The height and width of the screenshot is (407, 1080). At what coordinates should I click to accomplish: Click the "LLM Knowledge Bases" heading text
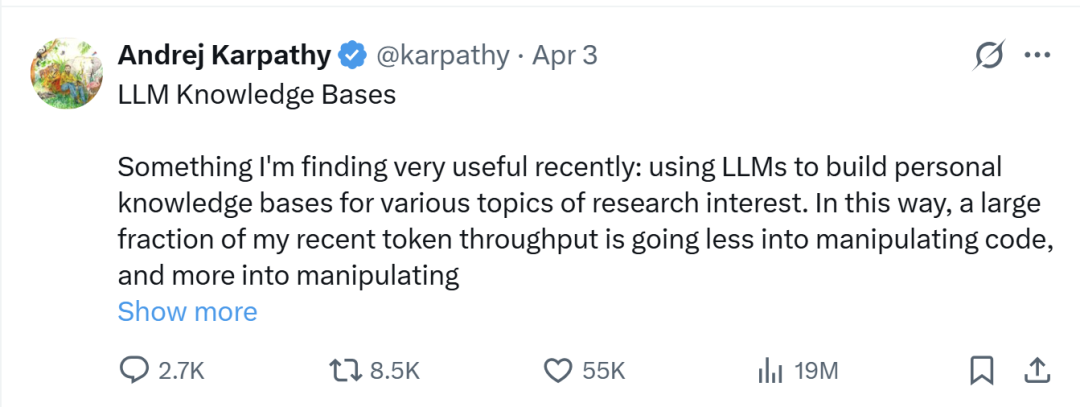(257, 95)
